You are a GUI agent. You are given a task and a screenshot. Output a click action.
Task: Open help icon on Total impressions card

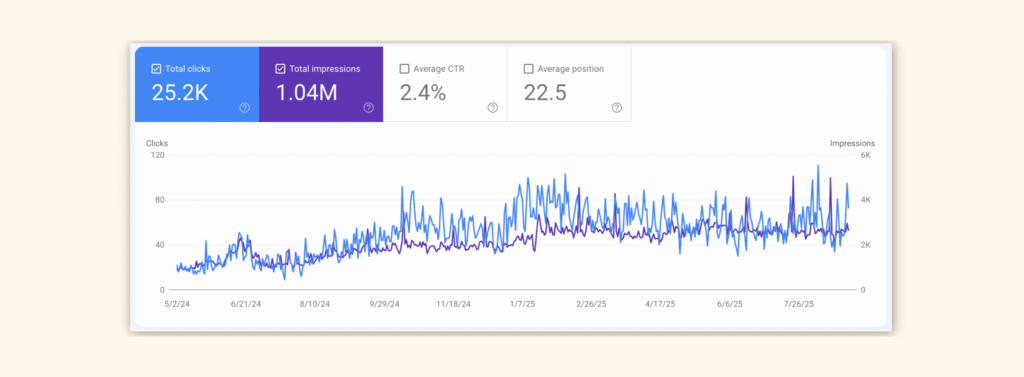tap(368, 108)
